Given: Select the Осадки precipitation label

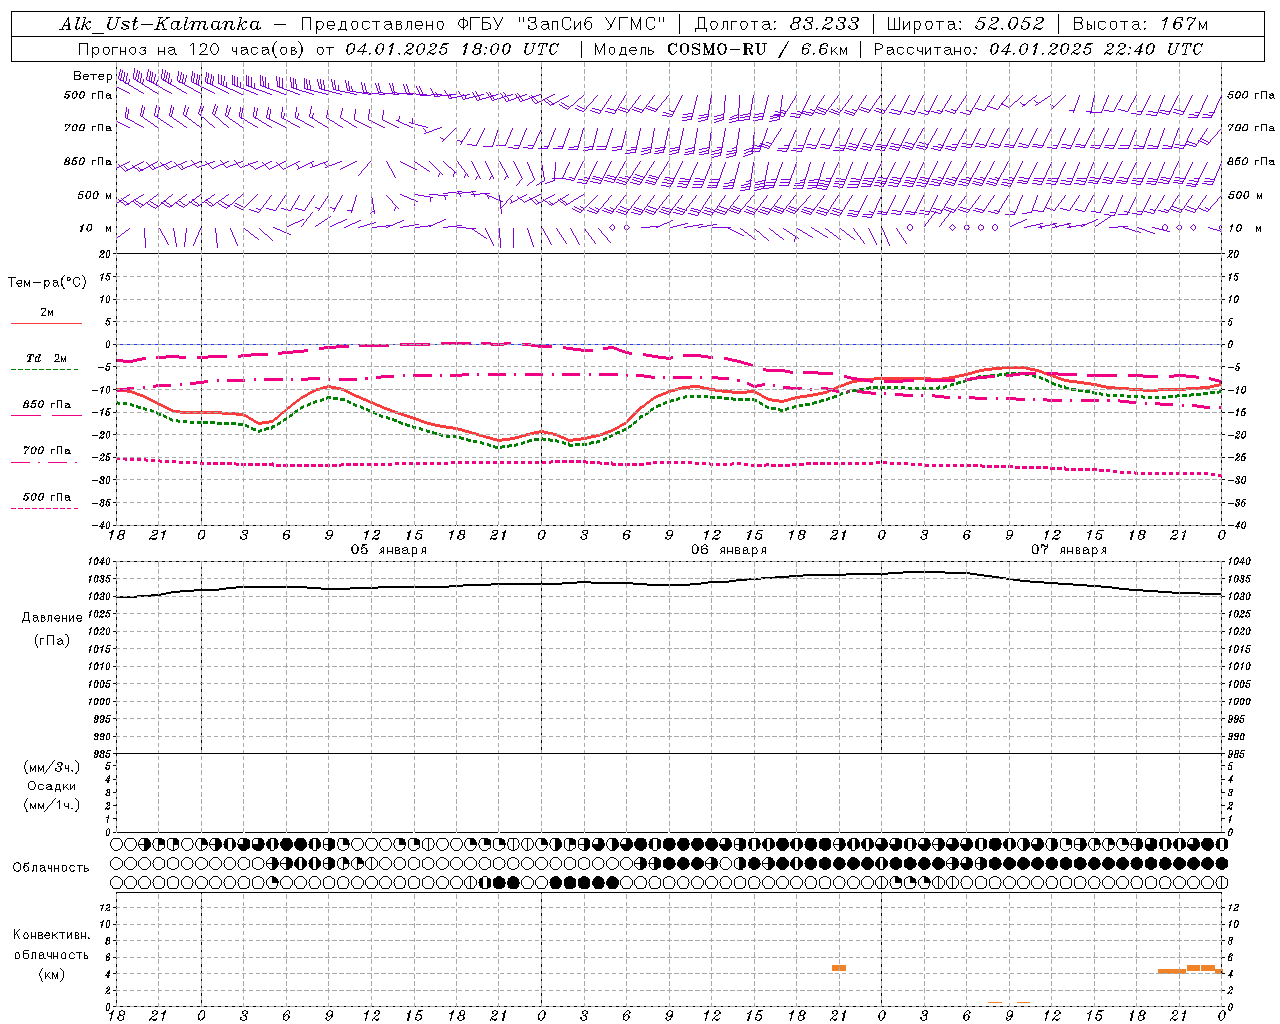Looking at the screenshot, I should [x=52, y=786].
